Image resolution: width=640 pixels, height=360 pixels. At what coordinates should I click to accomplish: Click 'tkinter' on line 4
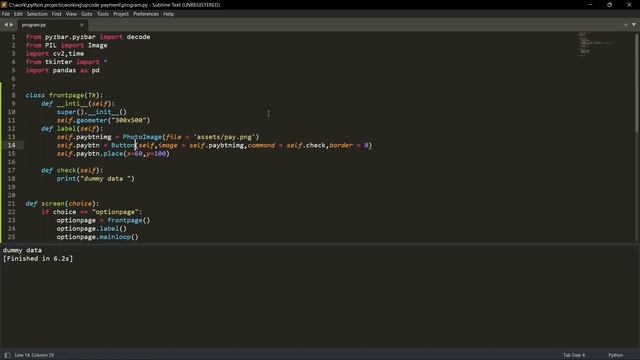click(58, 62)
